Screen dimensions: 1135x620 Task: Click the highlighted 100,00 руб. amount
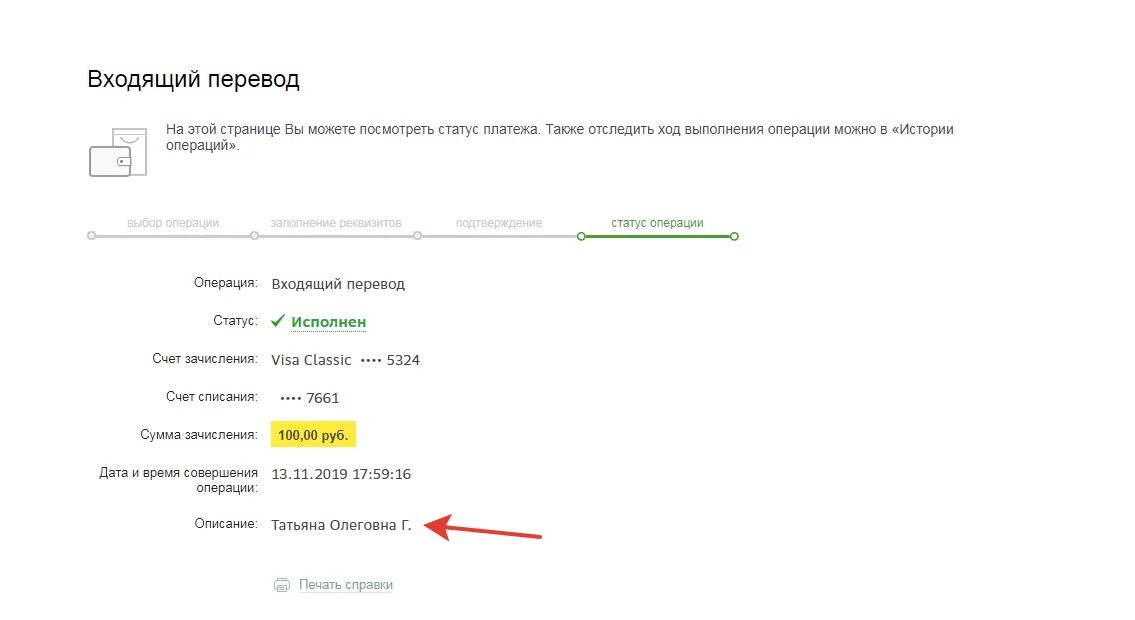[x=313, y=435]
